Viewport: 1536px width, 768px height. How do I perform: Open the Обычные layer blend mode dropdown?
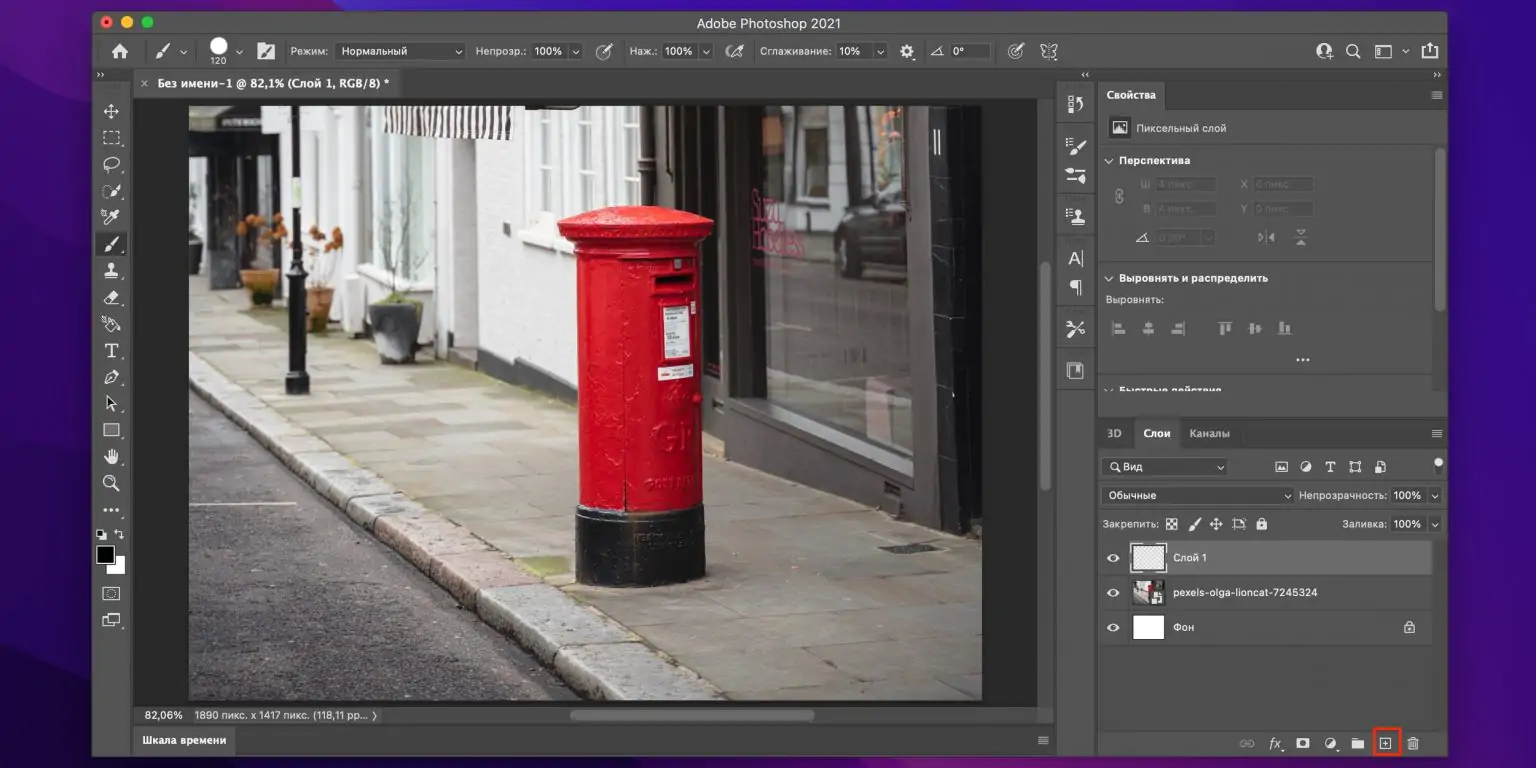pyautogui.click(x=1198, y=495)
